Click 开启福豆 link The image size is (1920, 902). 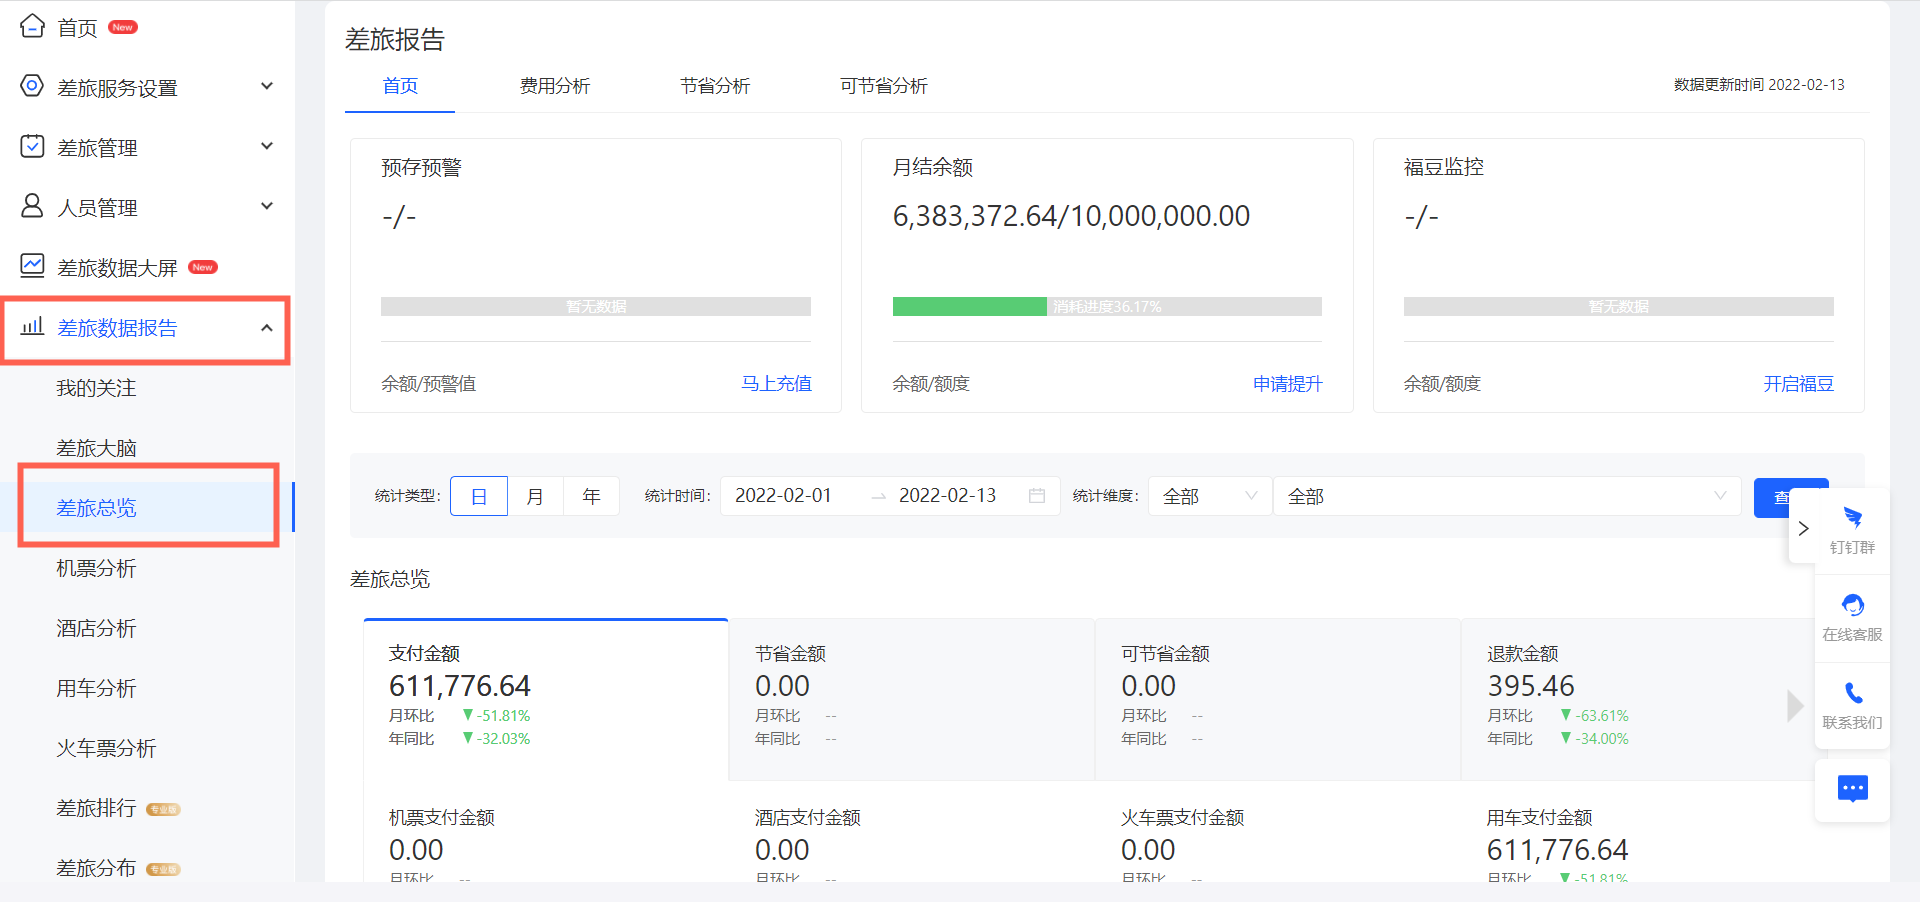[1798, 384]
